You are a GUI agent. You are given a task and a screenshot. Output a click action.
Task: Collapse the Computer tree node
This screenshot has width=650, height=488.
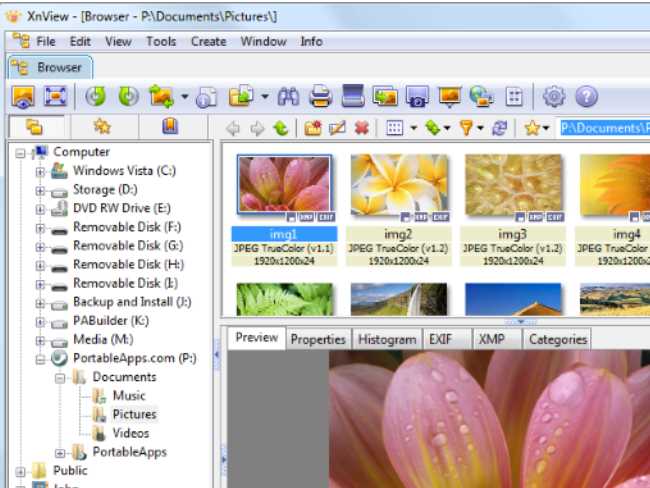pos(20,153)
